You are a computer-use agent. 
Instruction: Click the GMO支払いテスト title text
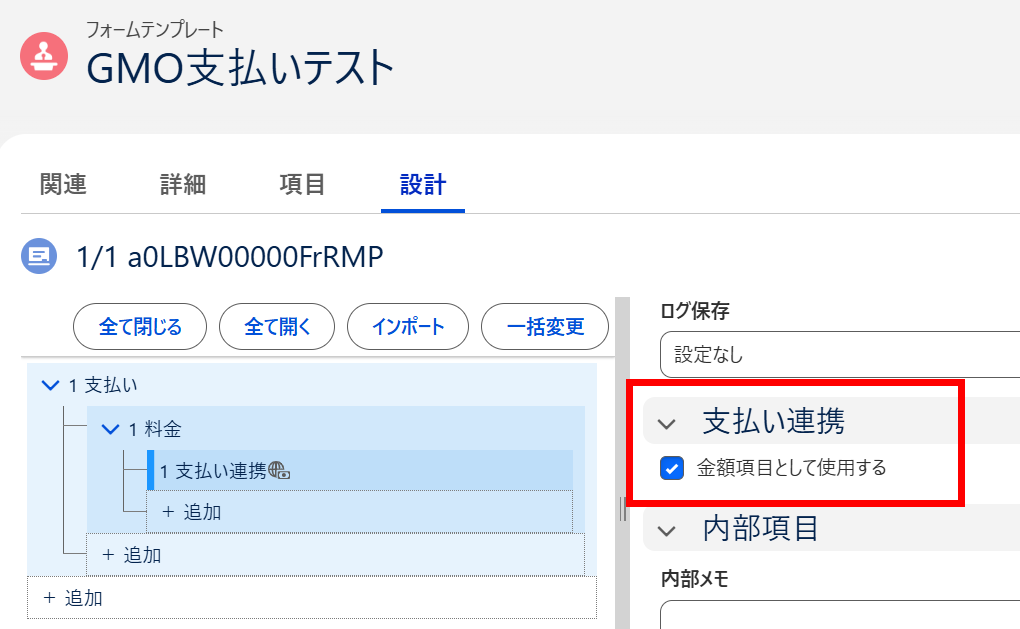[x=240, y=68]
